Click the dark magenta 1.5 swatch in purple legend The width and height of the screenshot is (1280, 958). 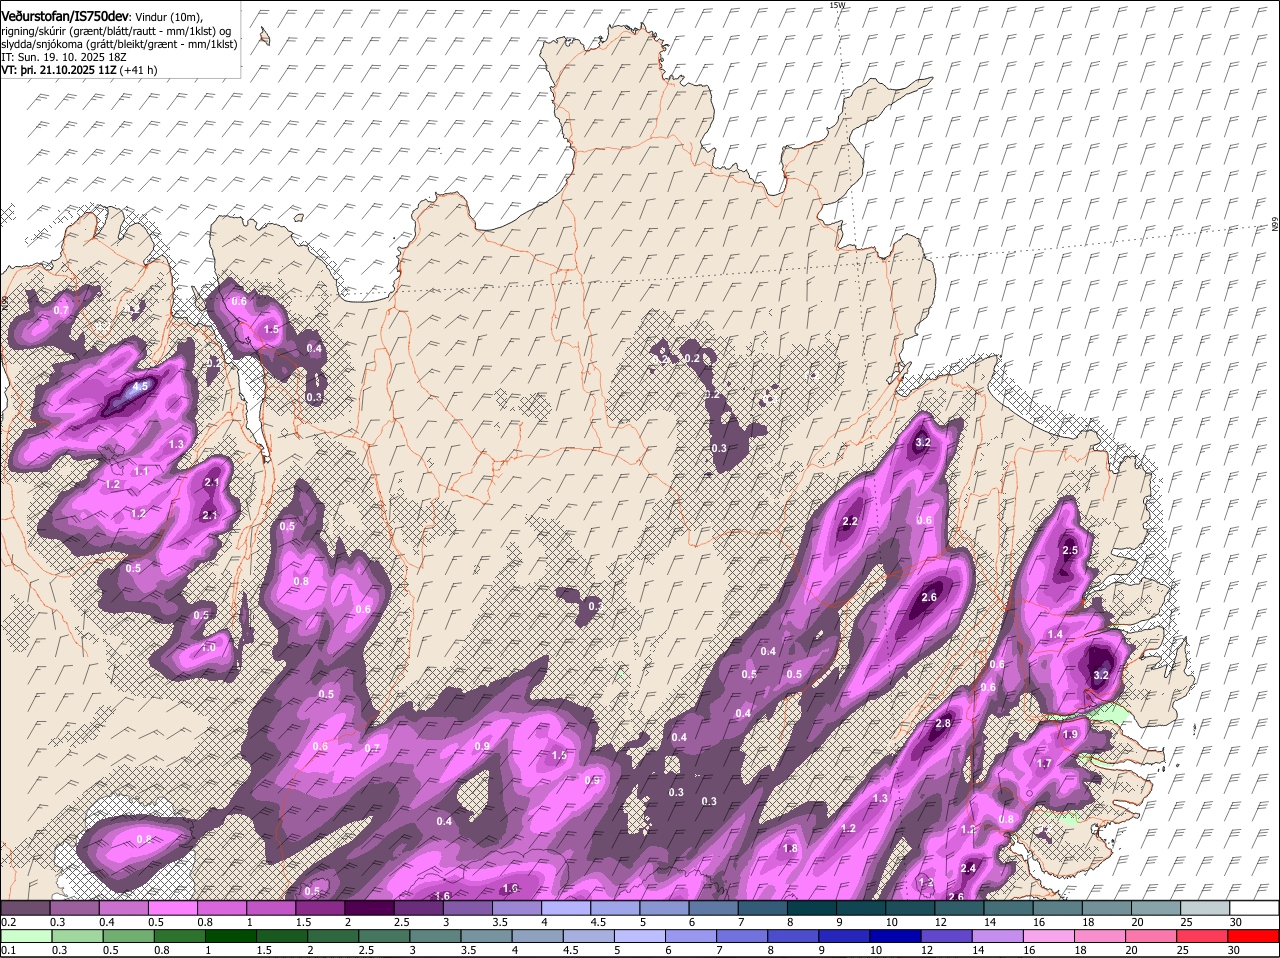pyautogui.click(x=320, y=908)
